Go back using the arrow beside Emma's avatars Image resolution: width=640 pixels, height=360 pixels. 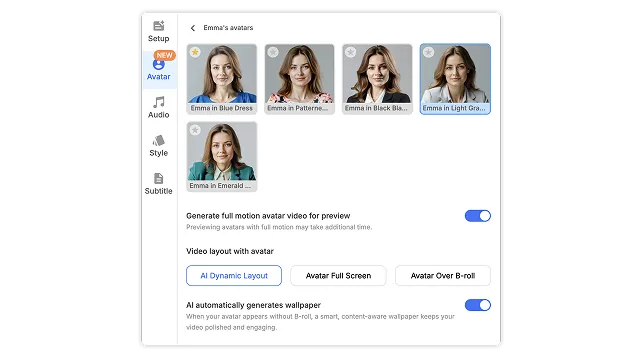tap(193, 28)
